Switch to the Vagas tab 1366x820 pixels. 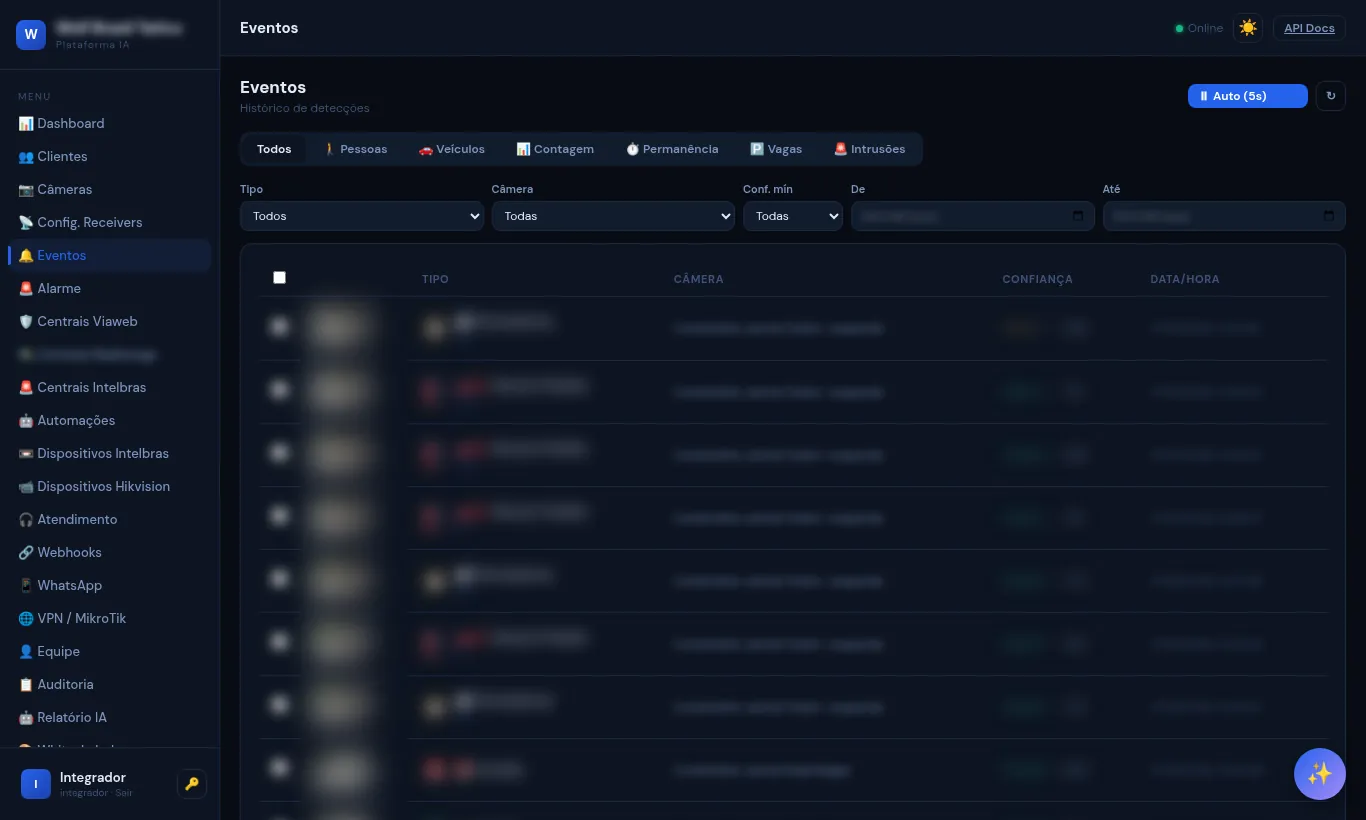(776, 149)
